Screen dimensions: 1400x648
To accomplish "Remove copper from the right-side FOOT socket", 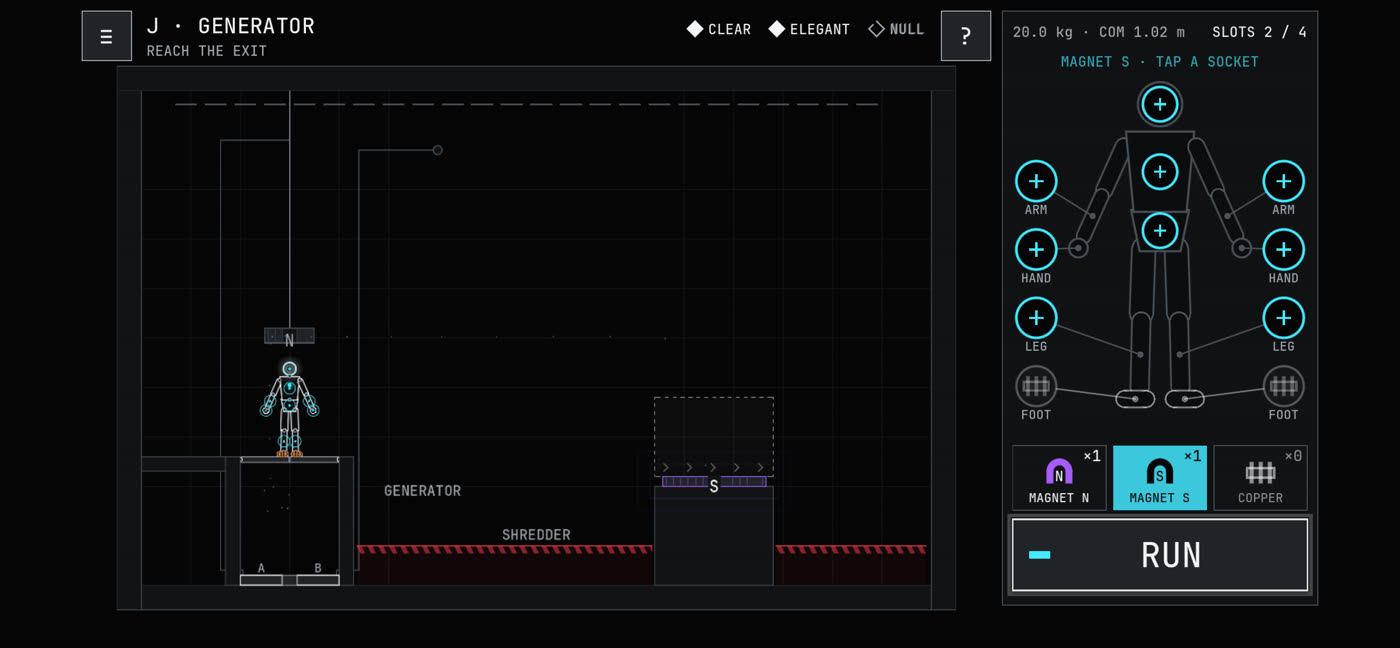I will click(1284, 386).
